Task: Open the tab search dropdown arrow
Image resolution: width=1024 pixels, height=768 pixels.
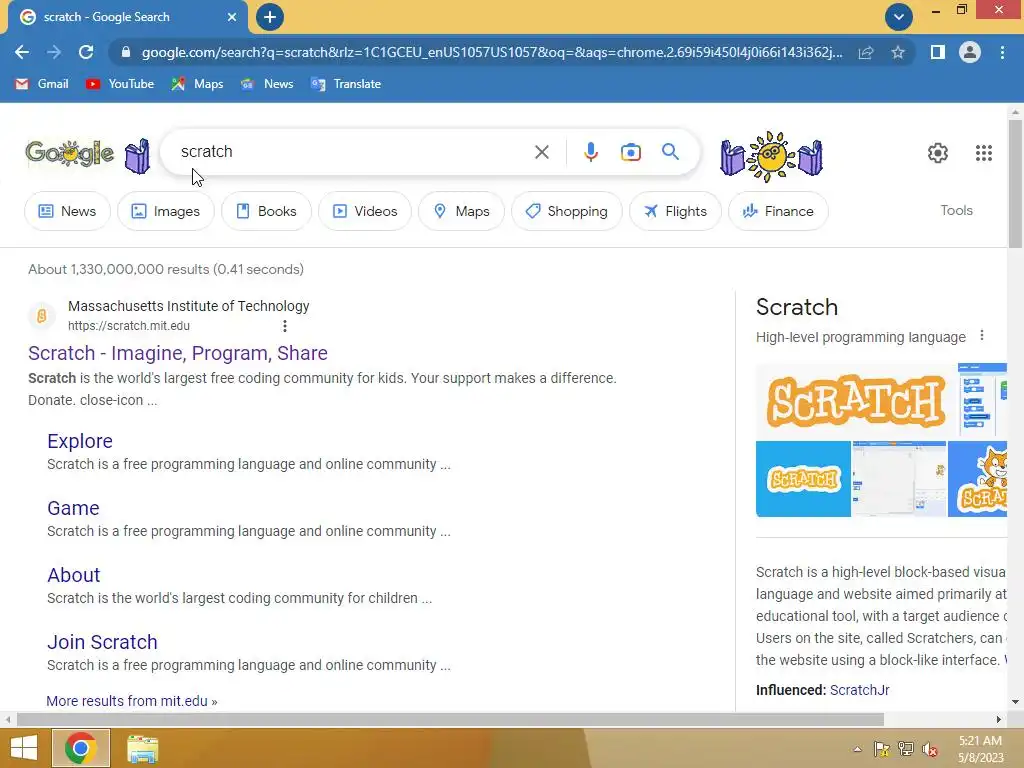Action: point(899,17)
